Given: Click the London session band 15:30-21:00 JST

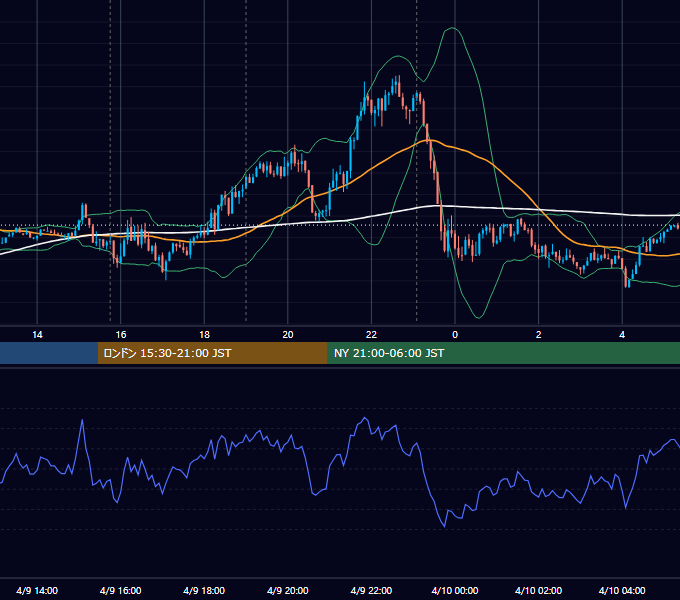Looking at the screenshot, I should pyautogui.click(x=212, y=353).
